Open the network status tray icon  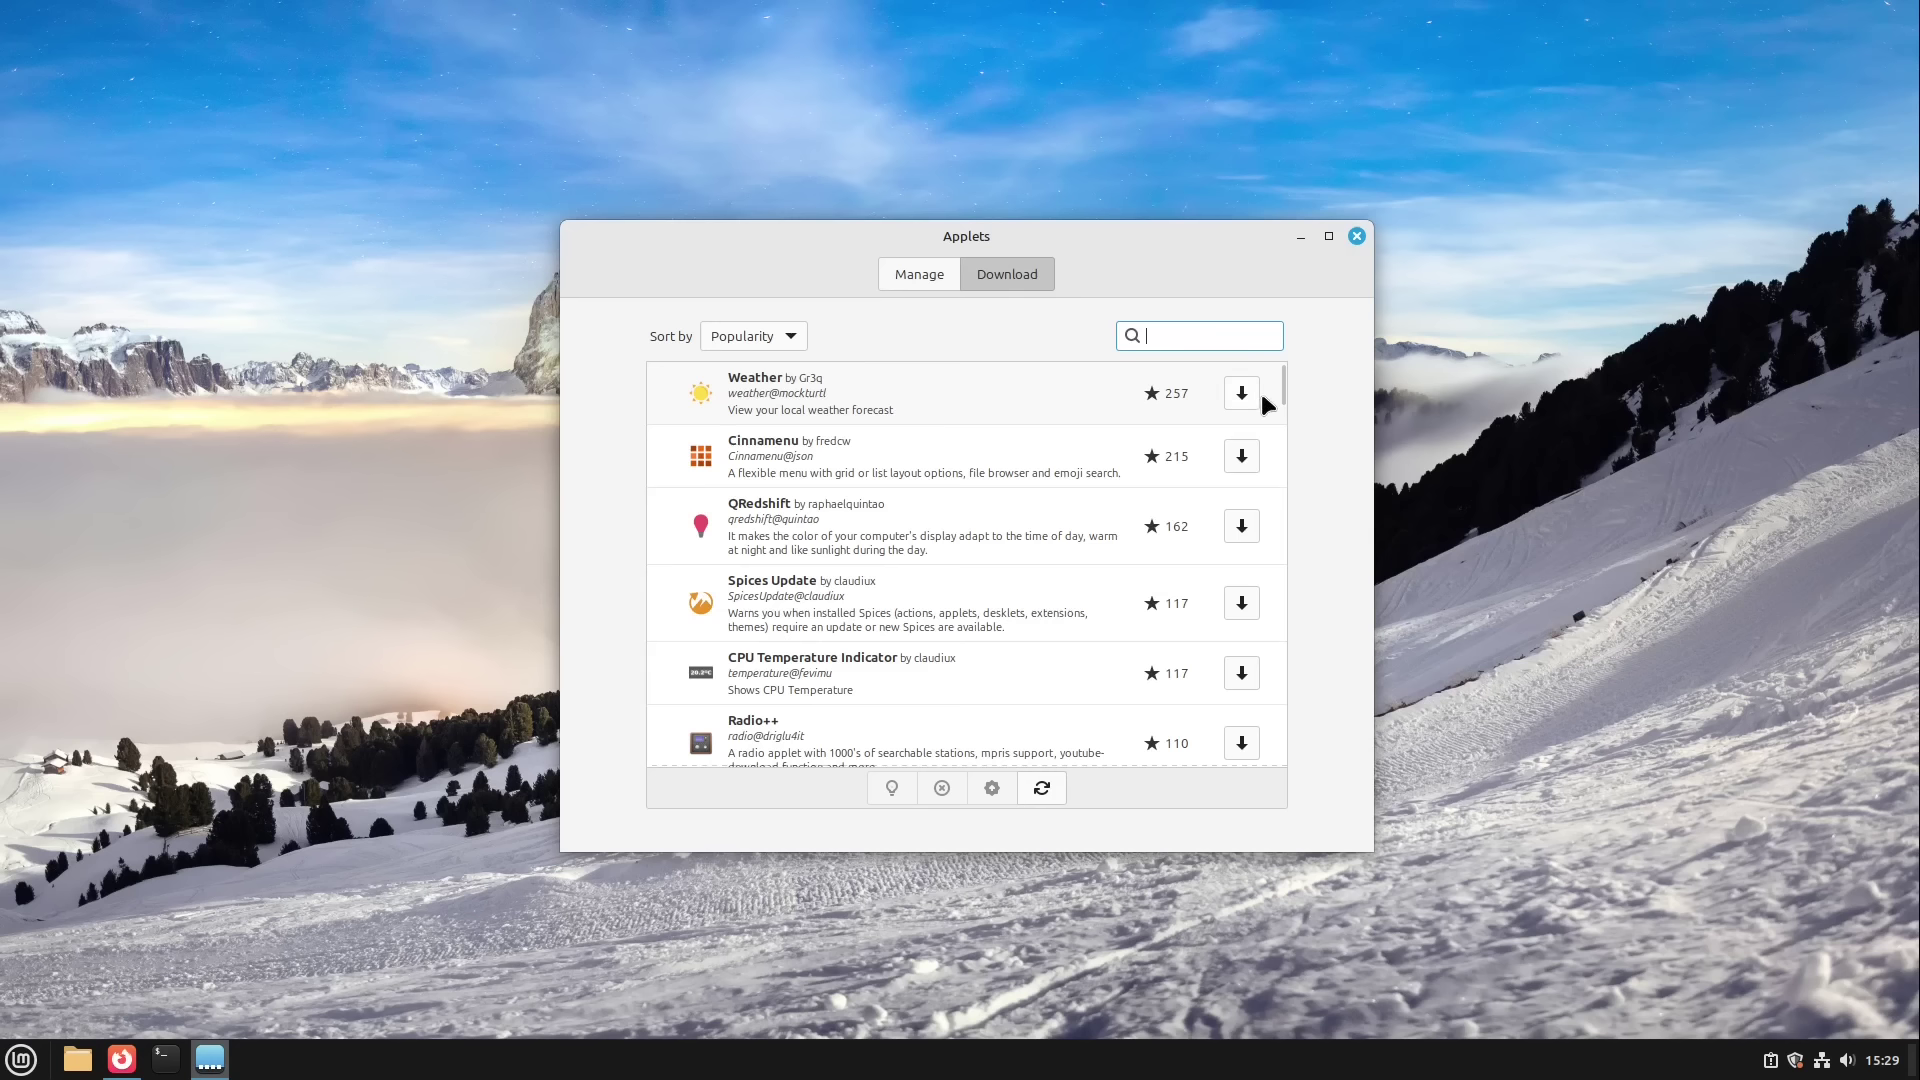pos(1821,1060)
